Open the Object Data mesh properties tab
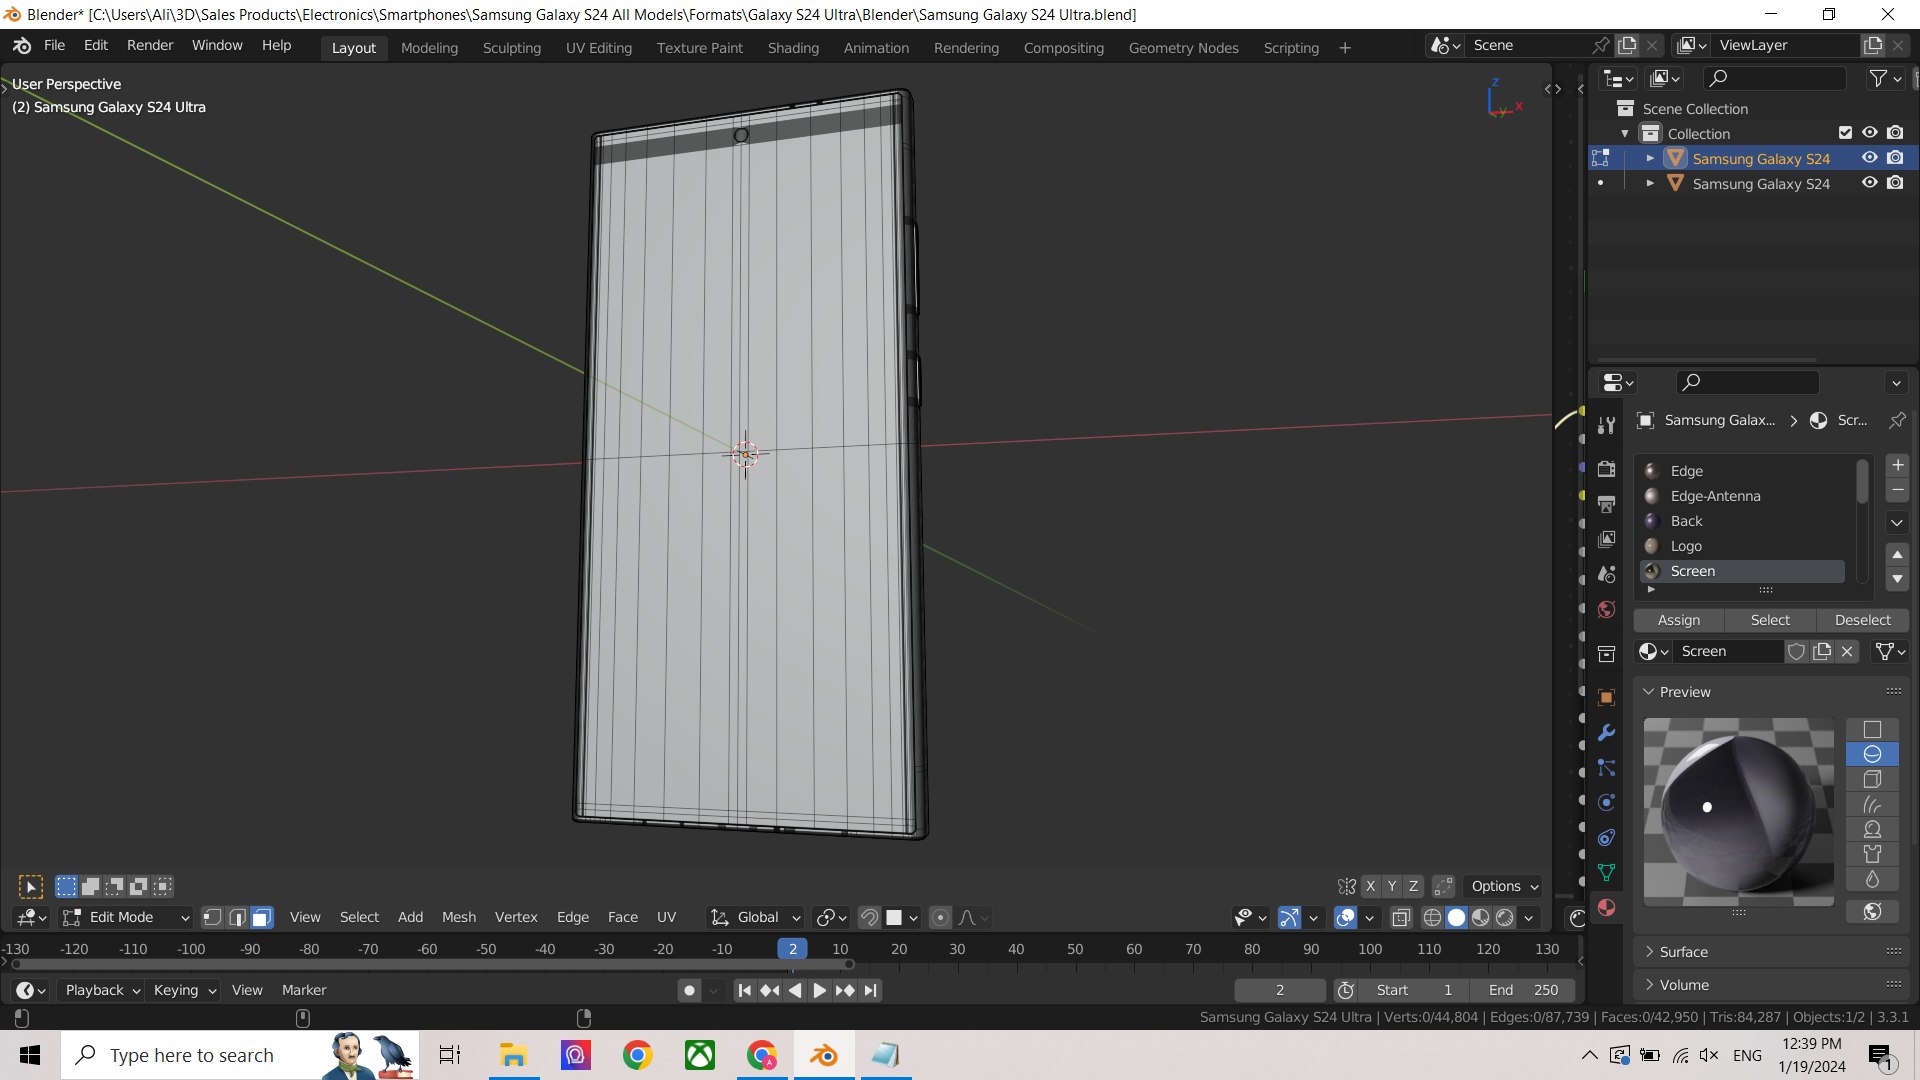Screen dimensions: 1920x1080 pos(1606,872)
